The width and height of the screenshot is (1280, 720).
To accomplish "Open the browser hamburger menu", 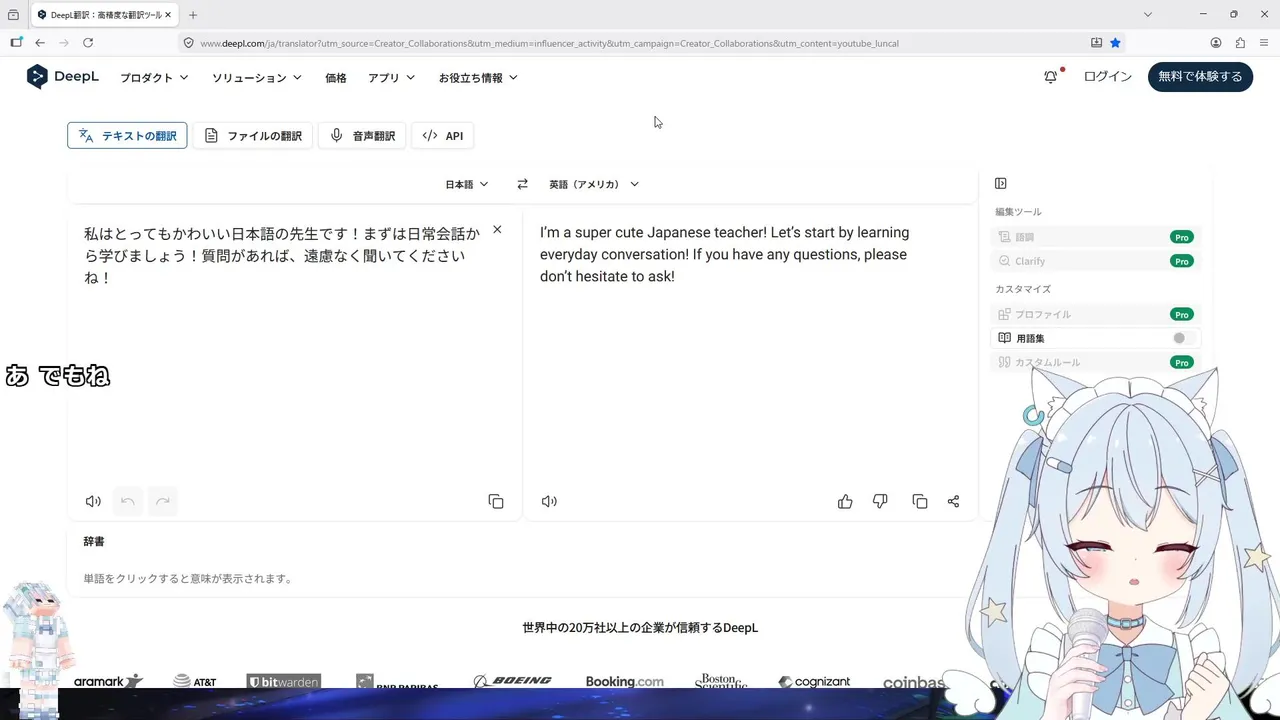I will click(x=1264, y=43).
